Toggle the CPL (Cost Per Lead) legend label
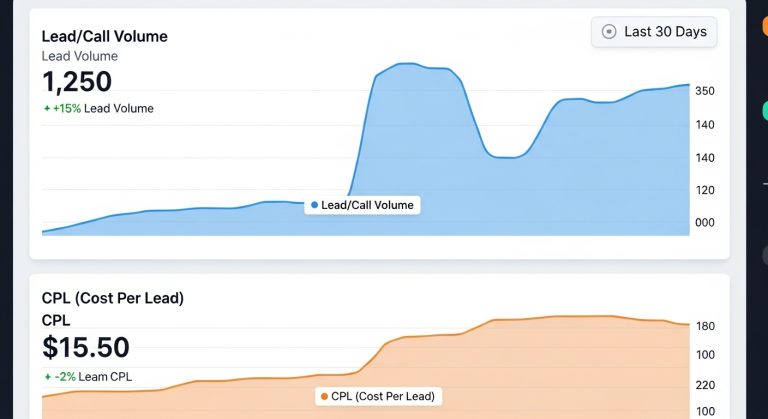The height and width of the screenshot is (419, 768). pyautogui.click(x=383, y=397)
